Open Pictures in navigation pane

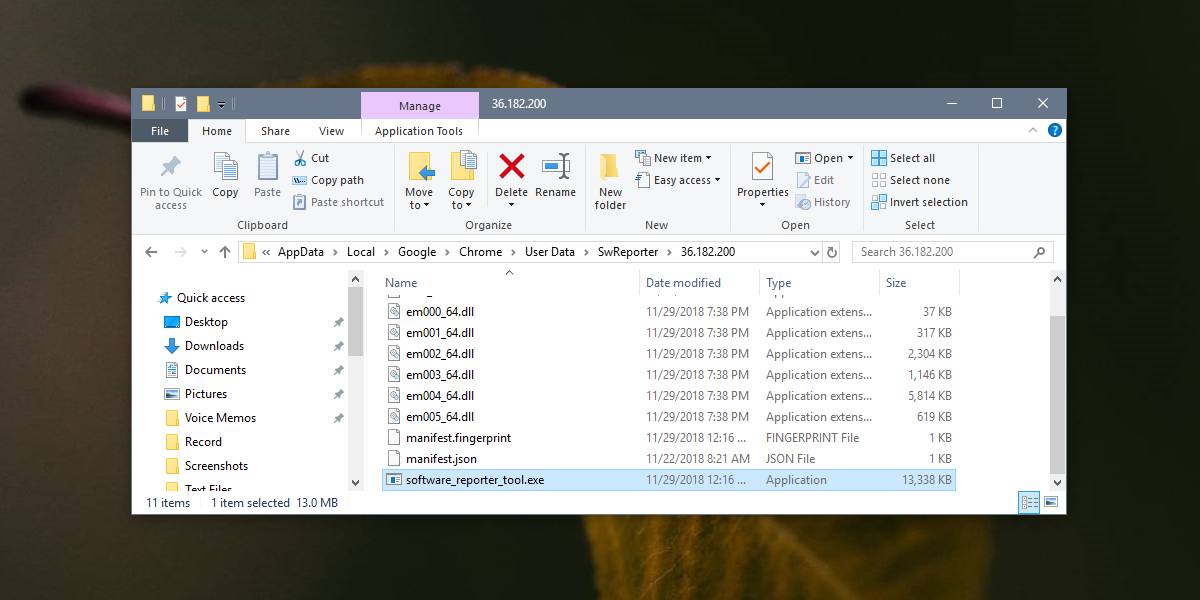206,394
